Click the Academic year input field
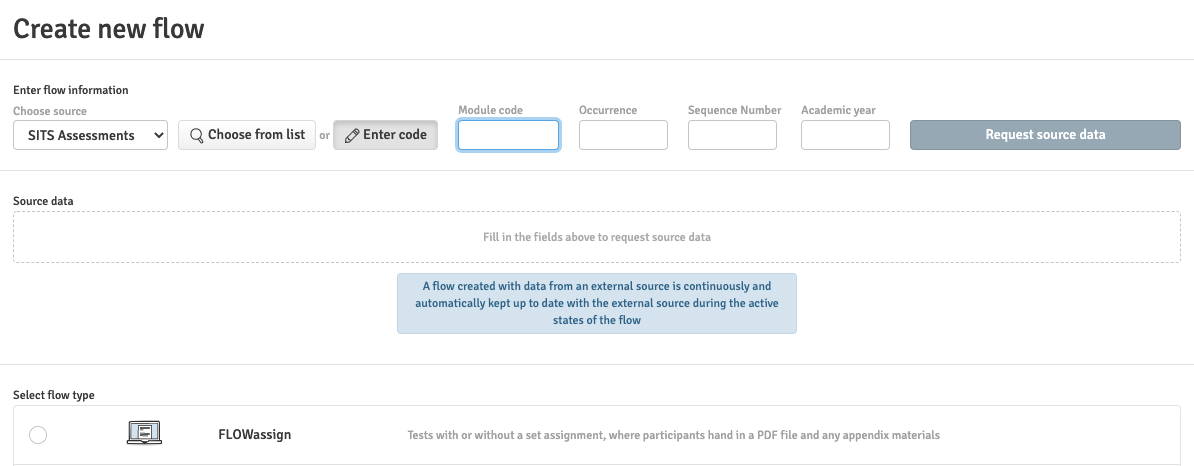Viewport: 1194px width, 466px height. click(x=845, y=135)
